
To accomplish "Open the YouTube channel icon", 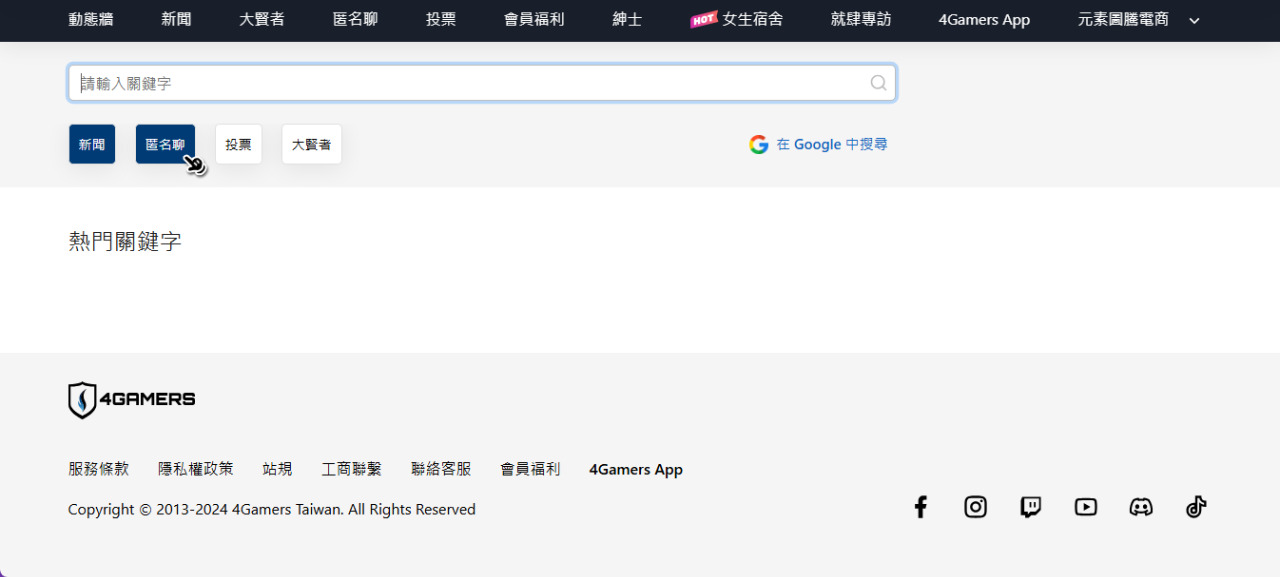I will pos(1085,507).
